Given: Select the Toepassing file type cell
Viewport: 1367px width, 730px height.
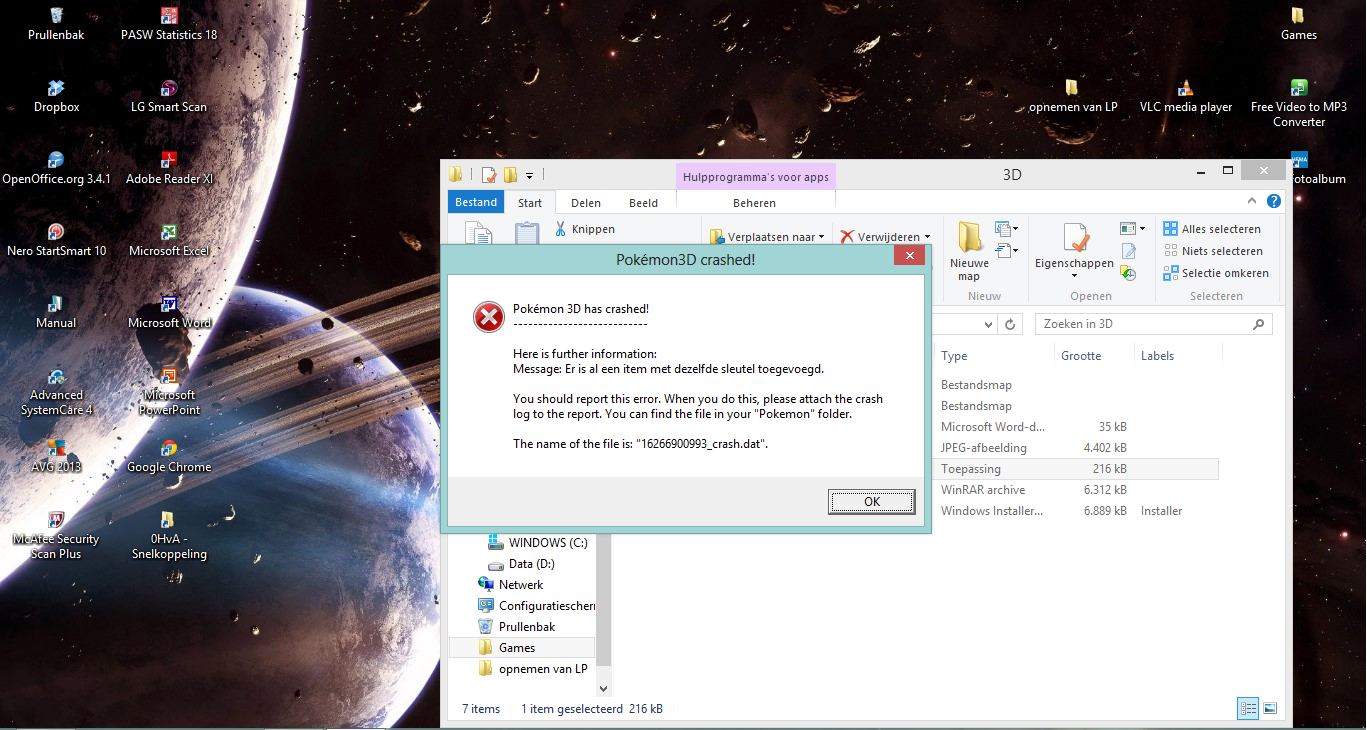Looking at the screenshot, I should click(970, 469).
